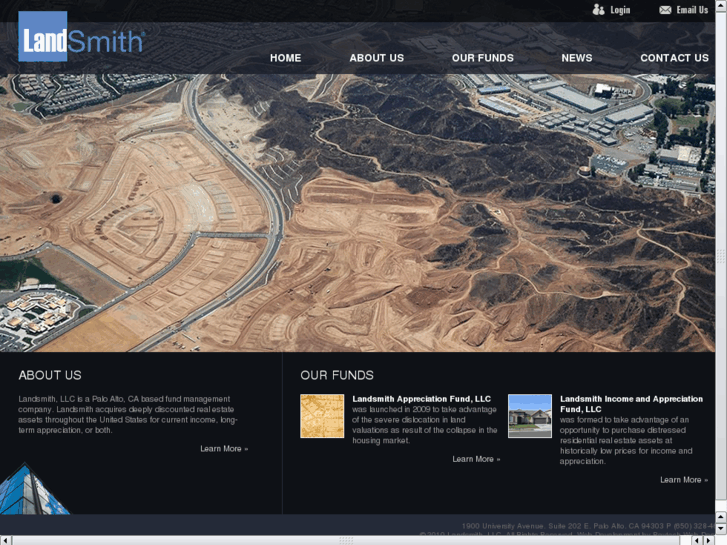
Task: Click the Login people icon
Action: coord(599,10)
